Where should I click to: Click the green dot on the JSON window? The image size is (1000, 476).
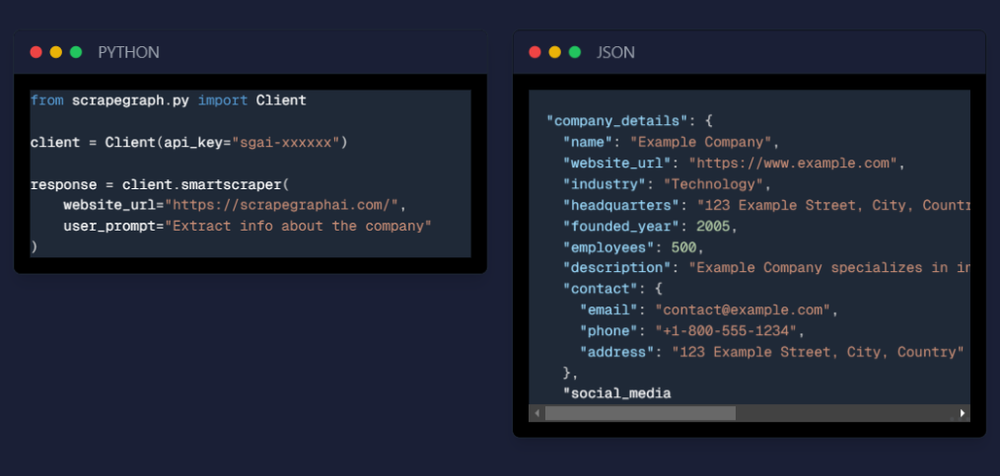(574, 52)
